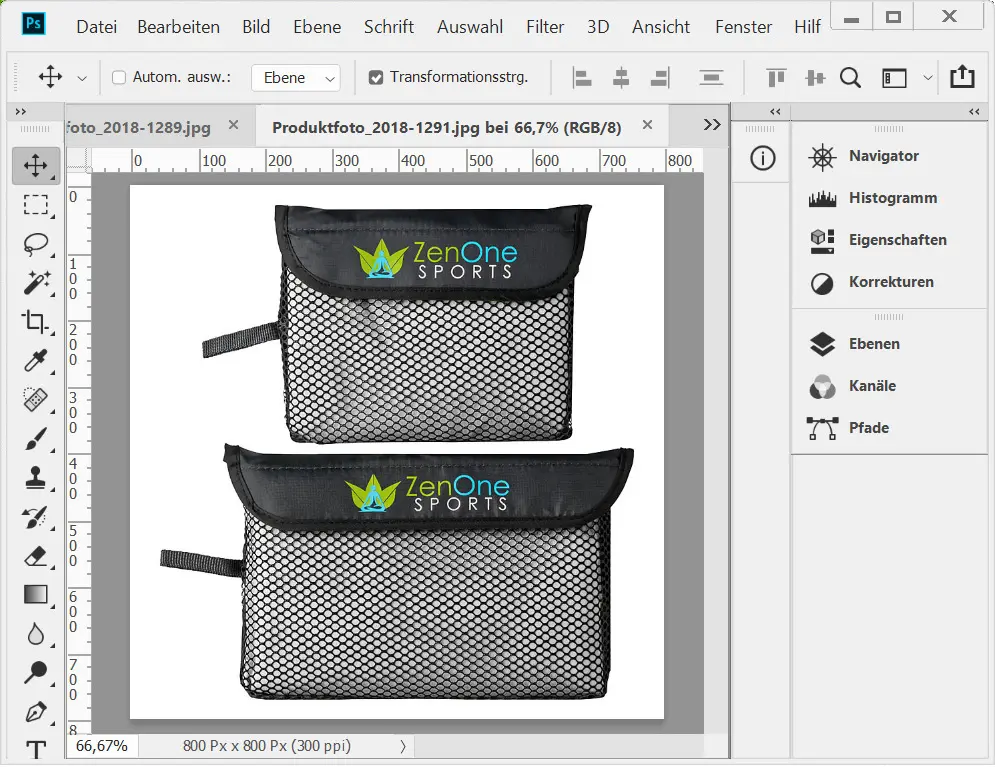Disable the Transformationsstrg. checkbox
The height and width of the screenshot is (767, 995).
click(x=376, y=78)
